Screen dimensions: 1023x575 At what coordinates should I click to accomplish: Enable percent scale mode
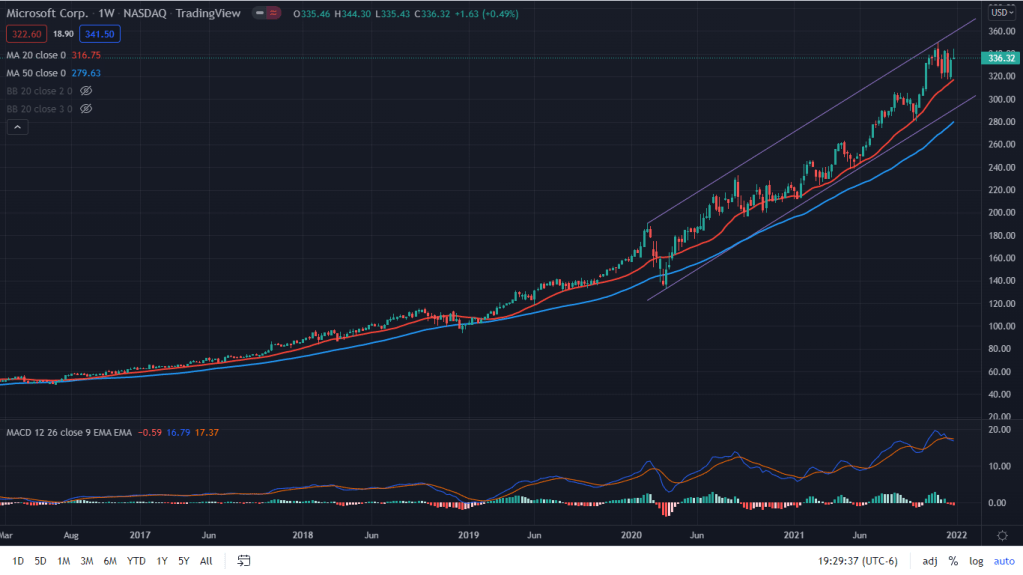(x=953, y=561)
